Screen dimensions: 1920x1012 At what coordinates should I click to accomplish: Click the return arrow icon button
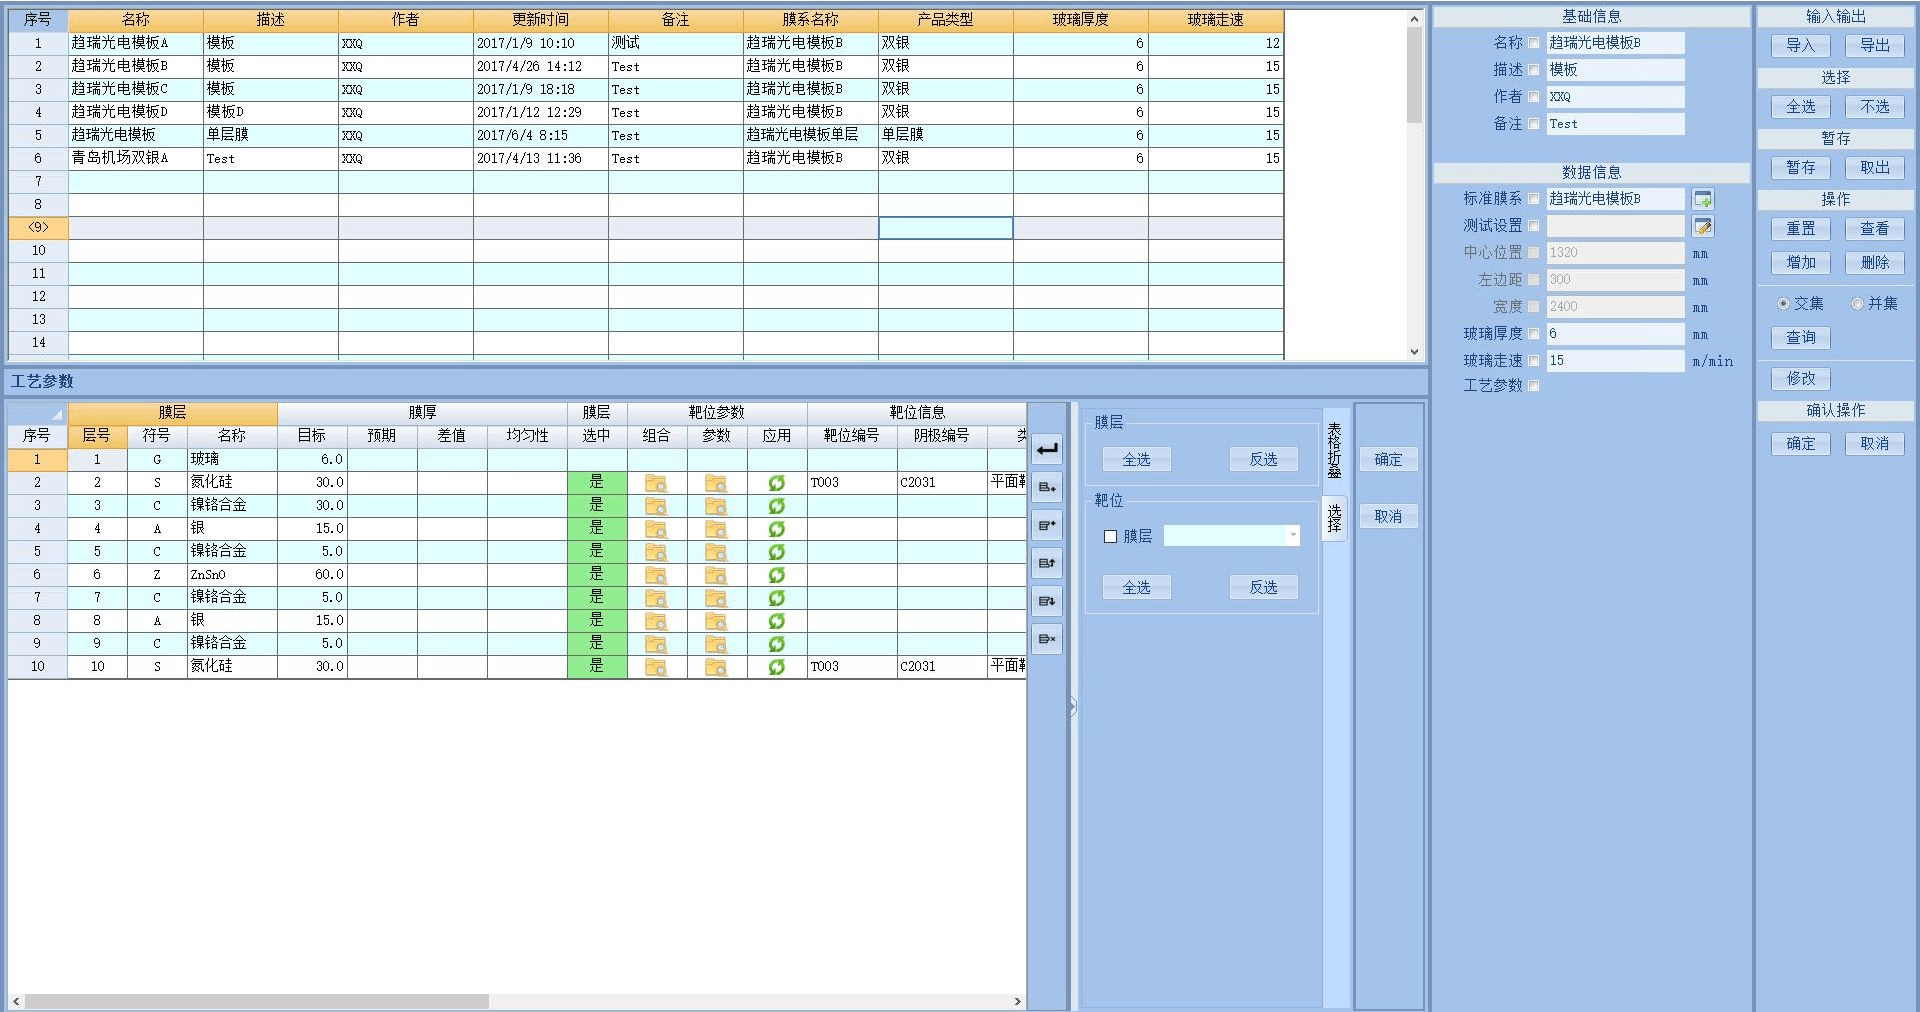[x=1047, y=449]
